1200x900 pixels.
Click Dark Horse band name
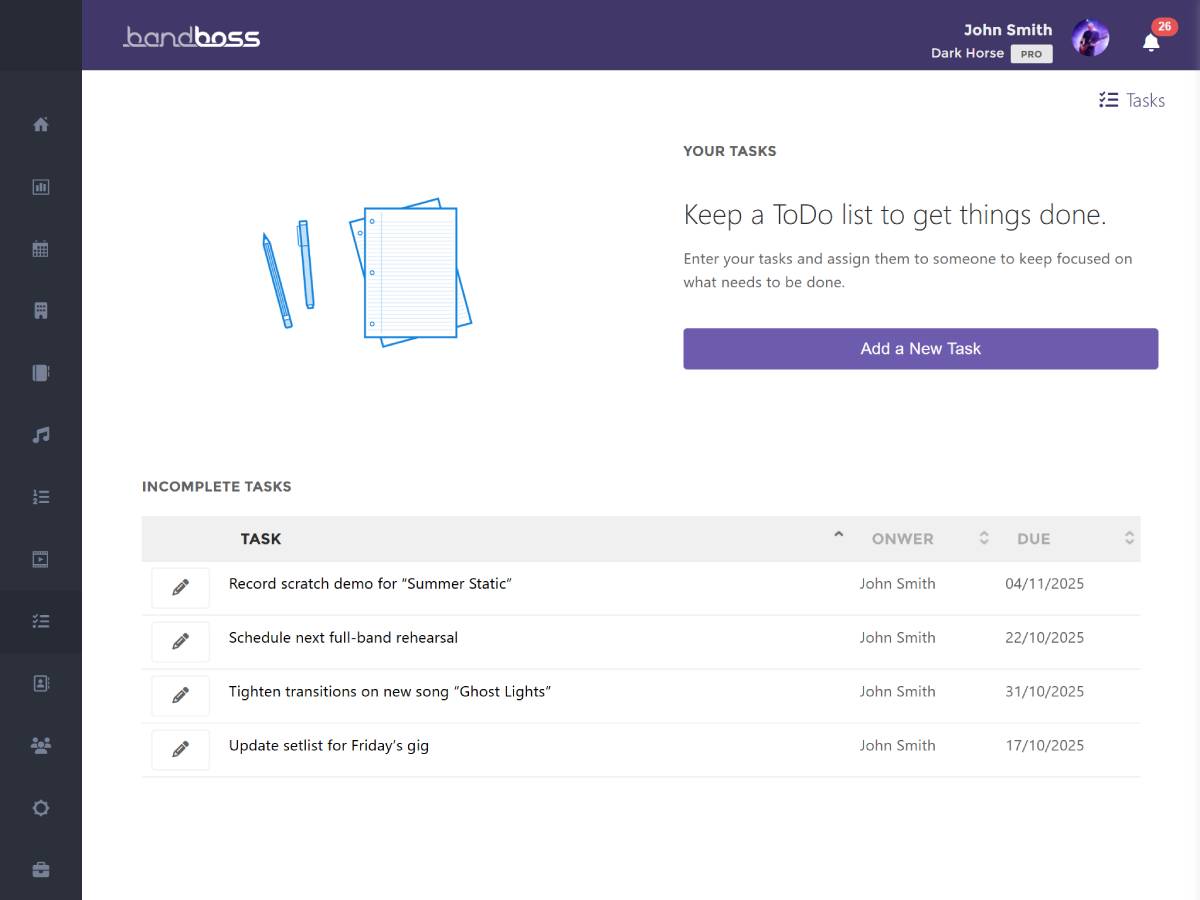coord(967,53)
